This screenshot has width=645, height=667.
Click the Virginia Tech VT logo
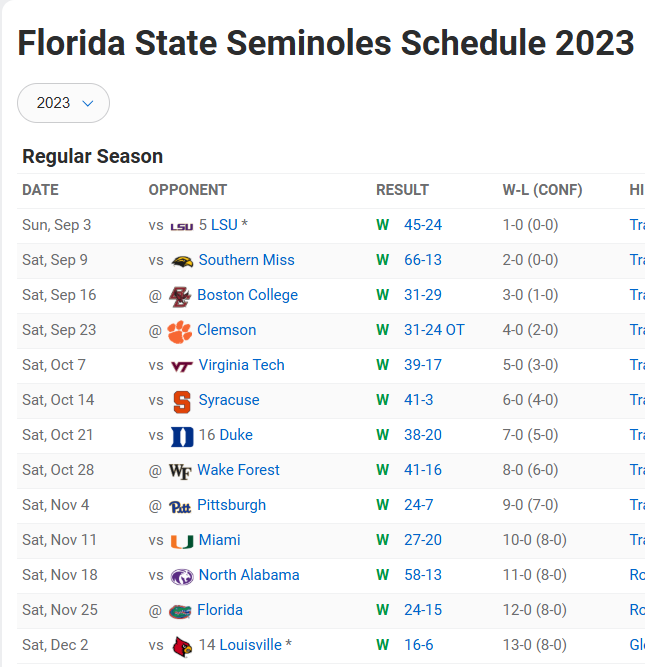coord(182,366)
